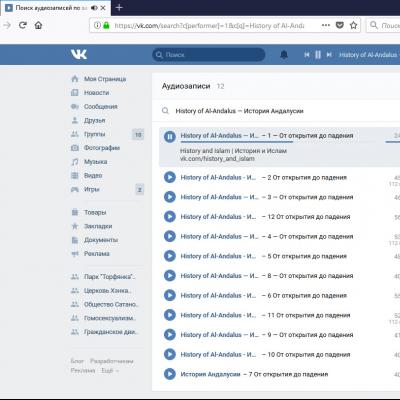Play track 2 От открытия до падения
The image size is (400, 400).
point(170,177)
